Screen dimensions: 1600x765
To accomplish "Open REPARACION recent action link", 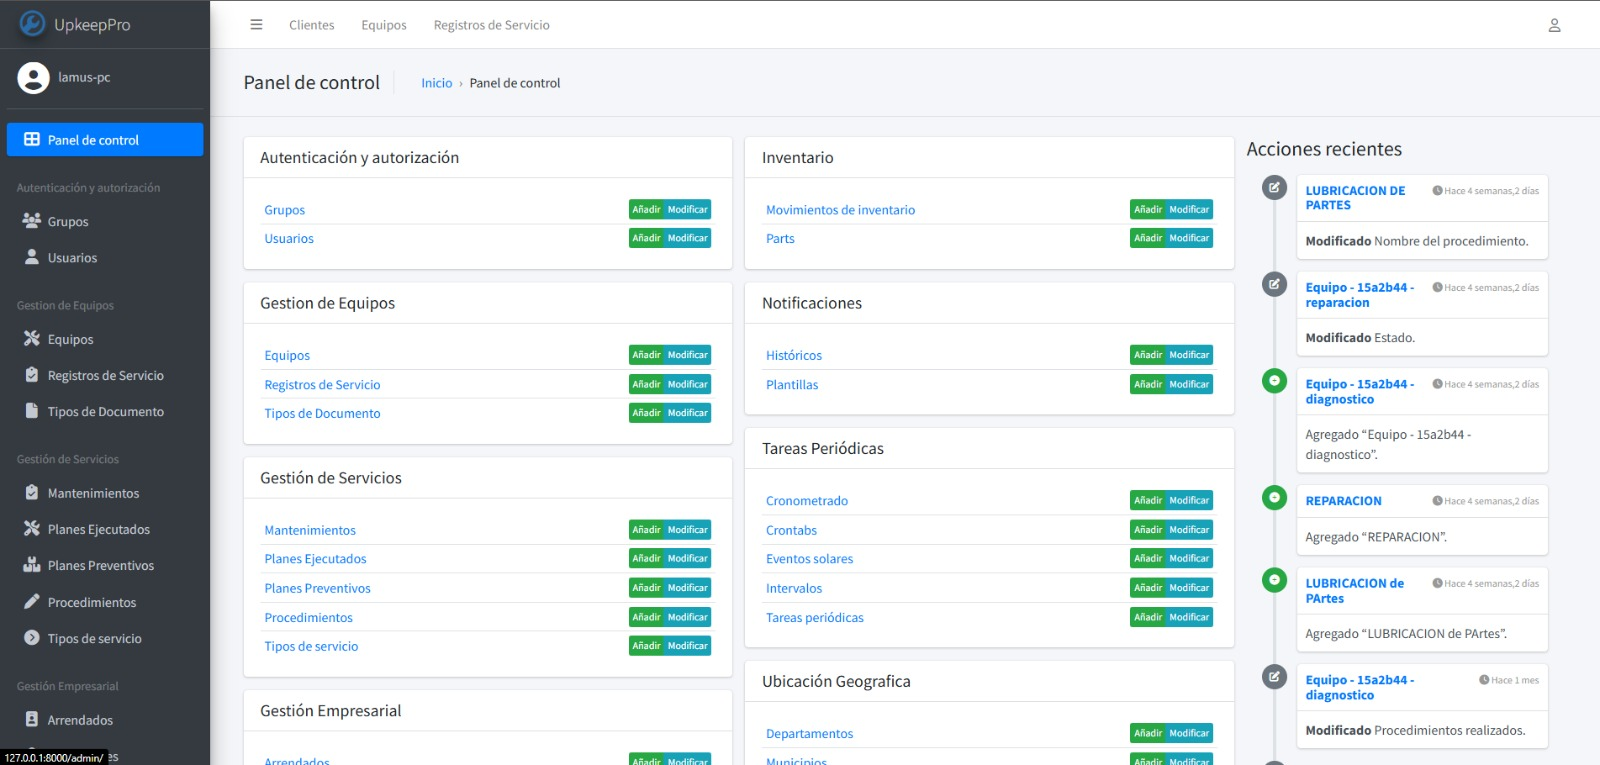I will pyautogui.click(x=1343, y=501).
